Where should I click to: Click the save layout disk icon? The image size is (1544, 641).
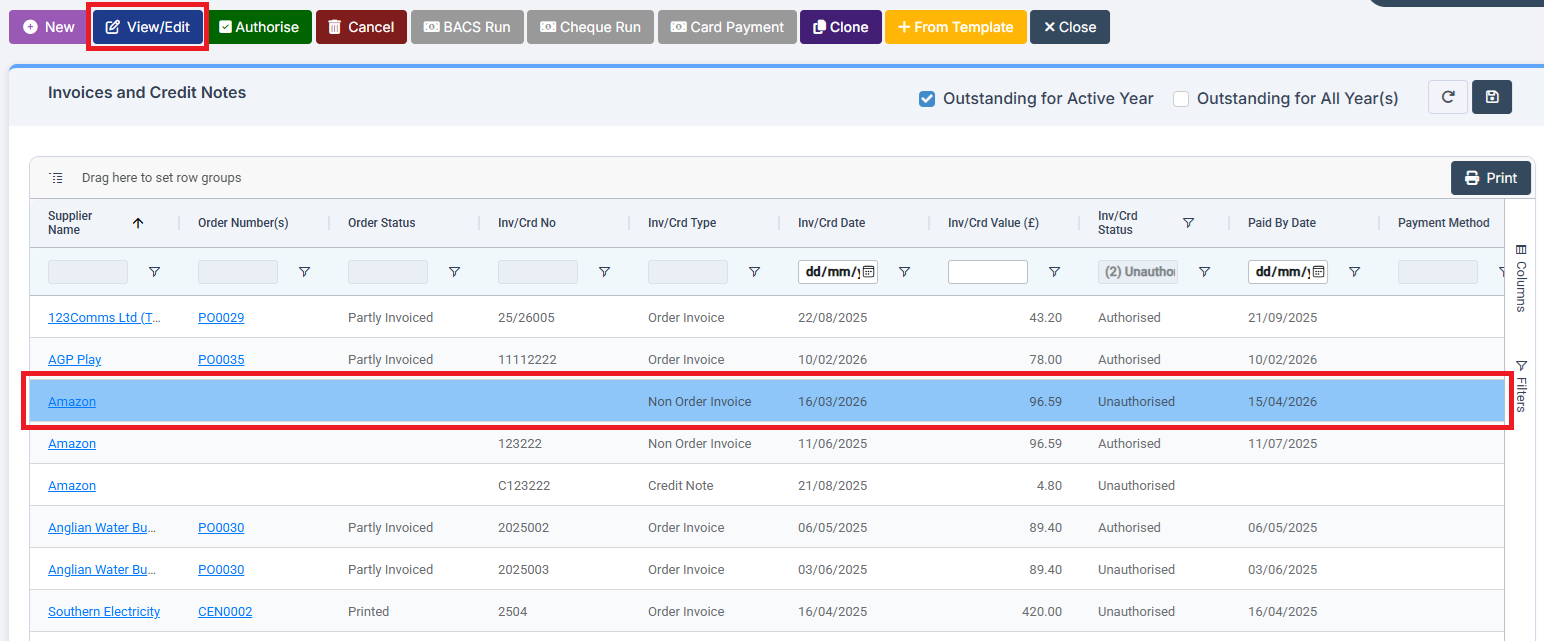pyautogui.click(x=1492, y=97)
